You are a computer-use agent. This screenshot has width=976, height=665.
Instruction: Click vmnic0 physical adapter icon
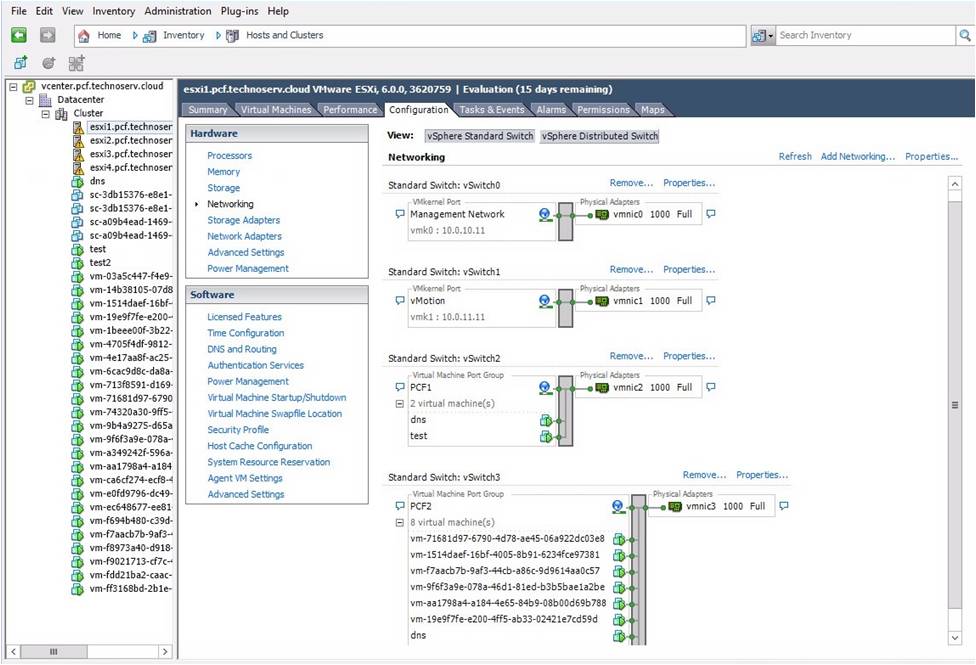(602, 215)
